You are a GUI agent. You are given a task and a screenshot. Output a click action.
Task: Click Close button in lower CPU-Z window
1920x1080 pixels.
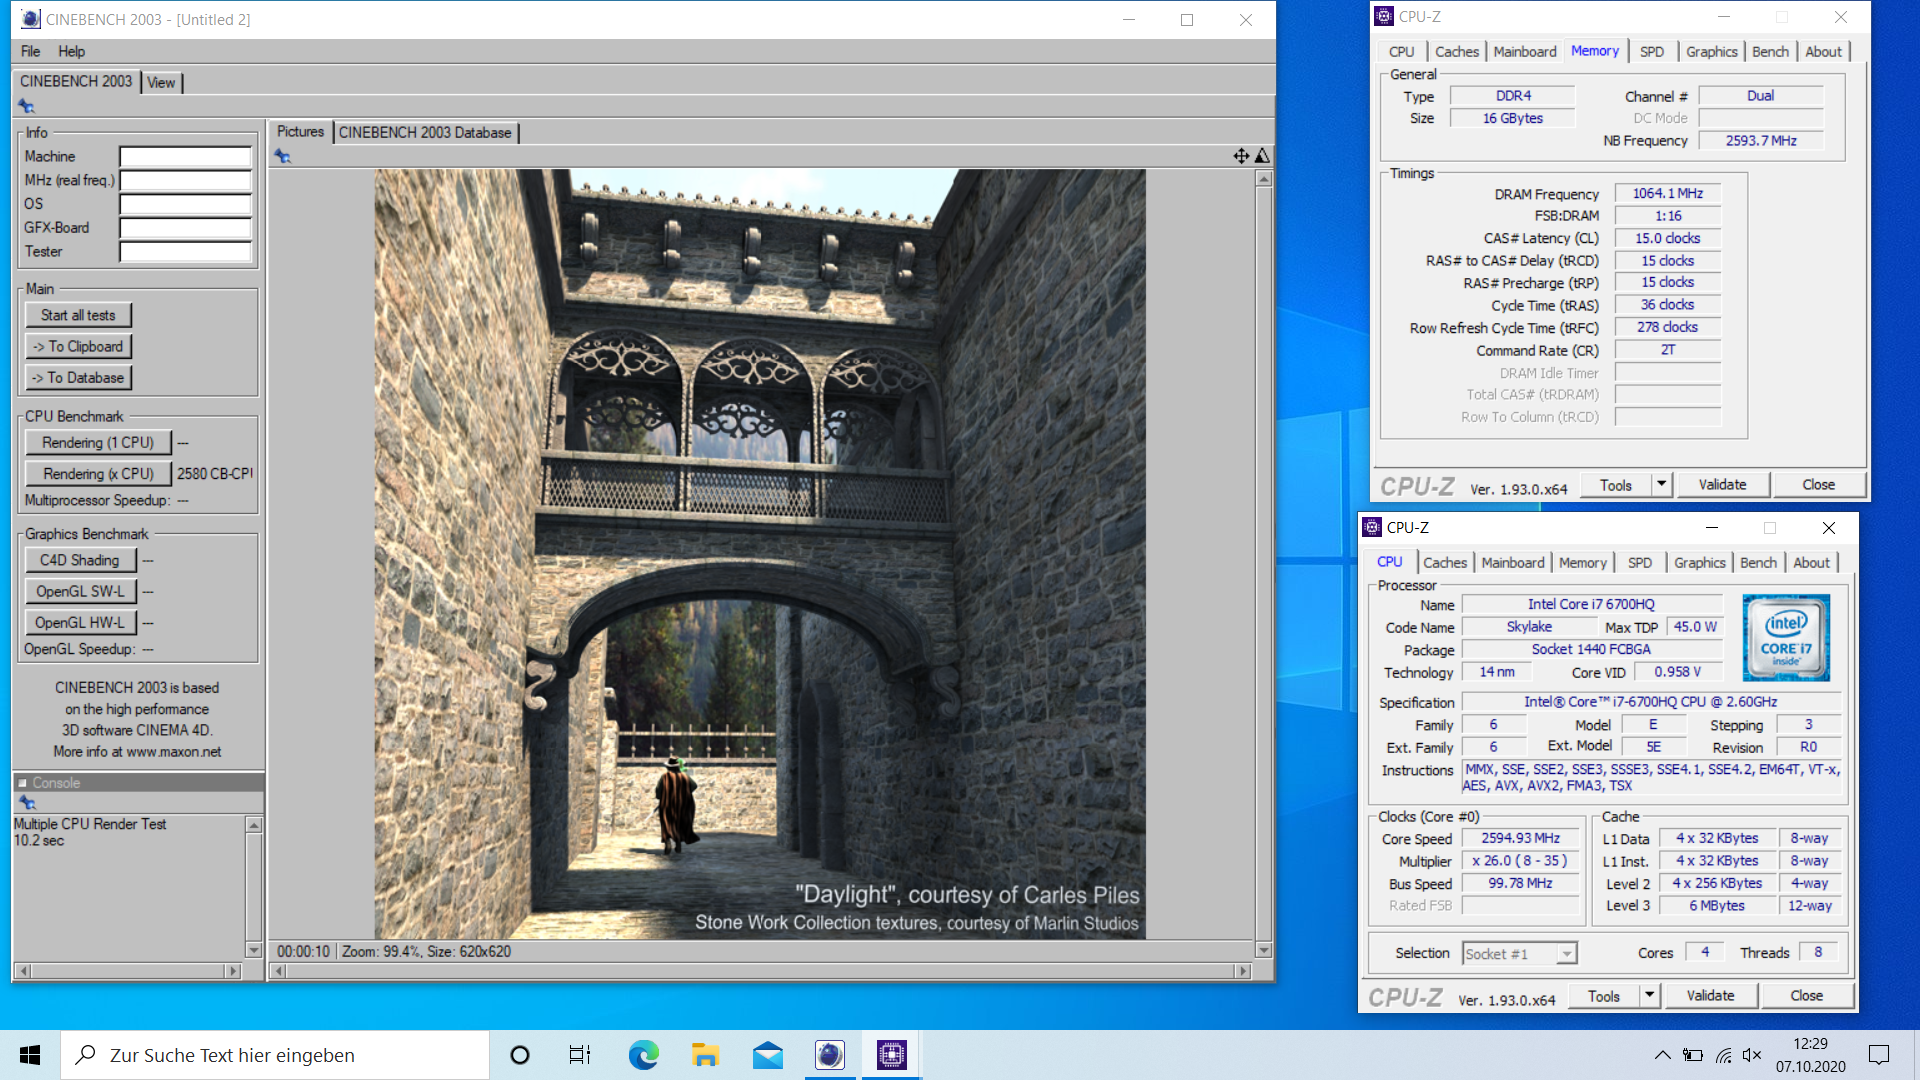tap(1806, 995)
